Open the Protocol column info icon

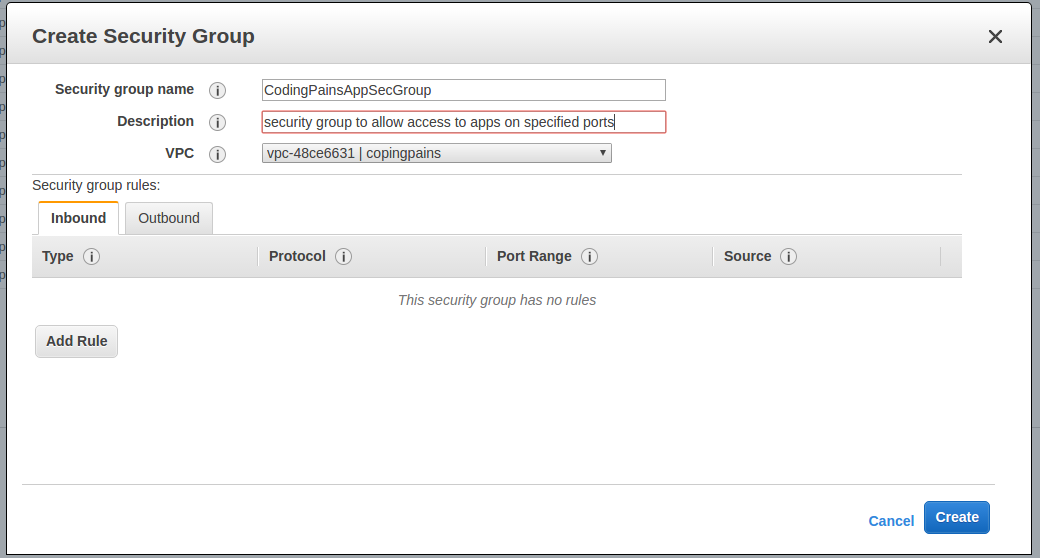344,256
